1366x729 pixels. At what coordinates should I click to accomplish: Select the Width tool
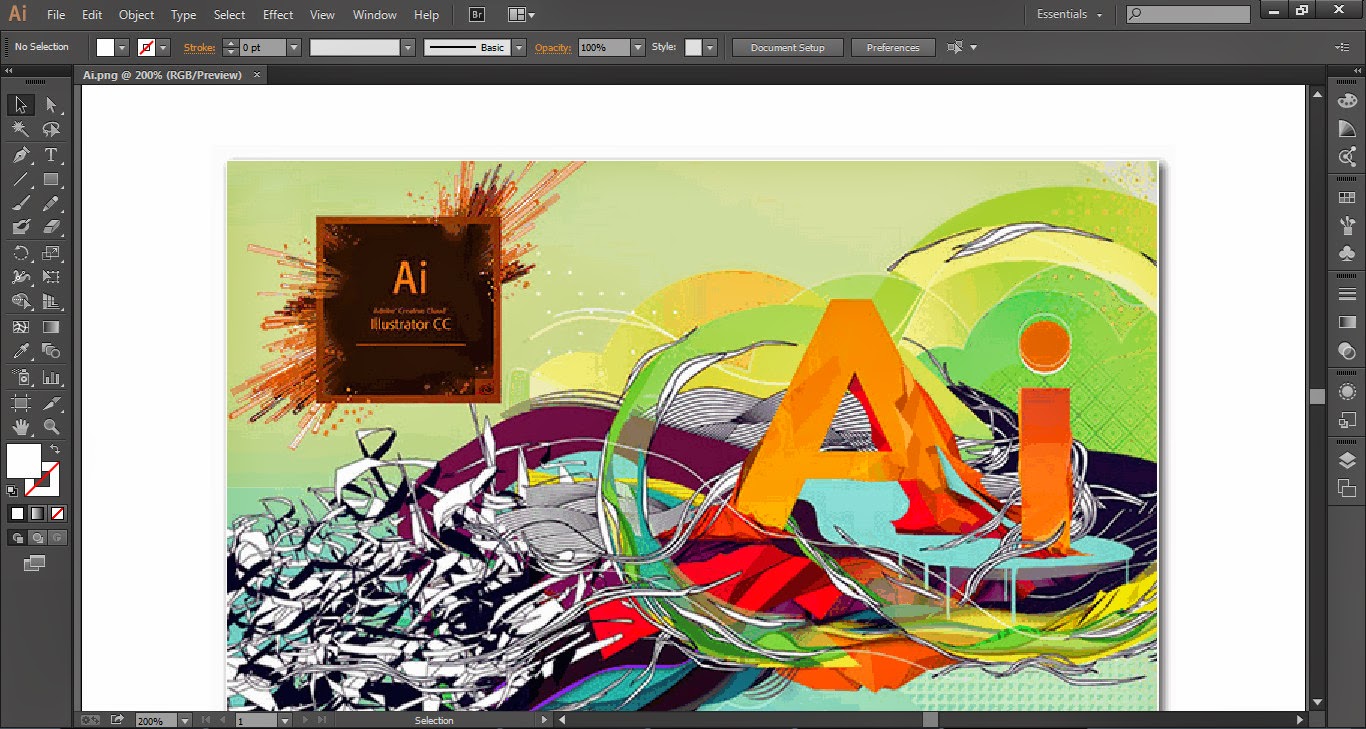21,277
